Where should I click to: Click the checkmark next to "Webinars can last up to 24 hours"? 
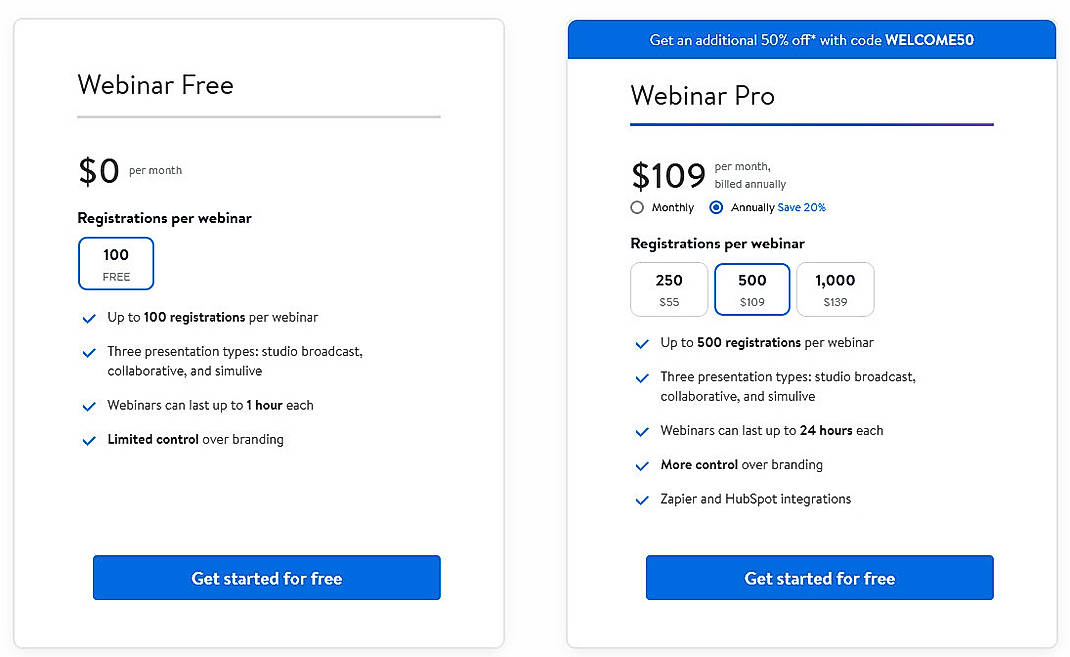(x=641, y=430)
